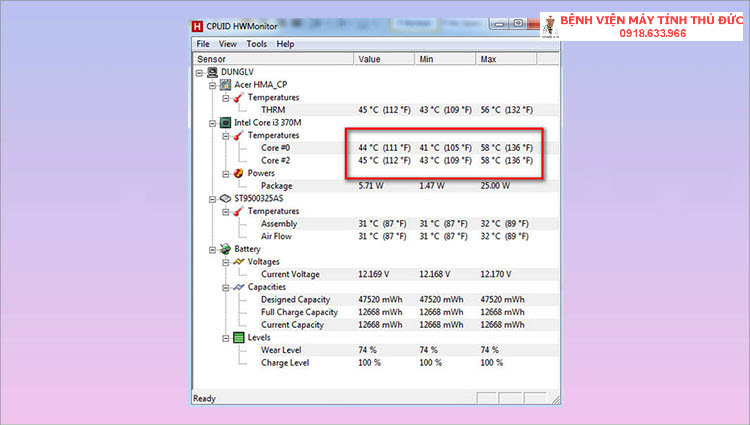Click the Powers flame icon
750x425 pixels.
tap(238, 173)
